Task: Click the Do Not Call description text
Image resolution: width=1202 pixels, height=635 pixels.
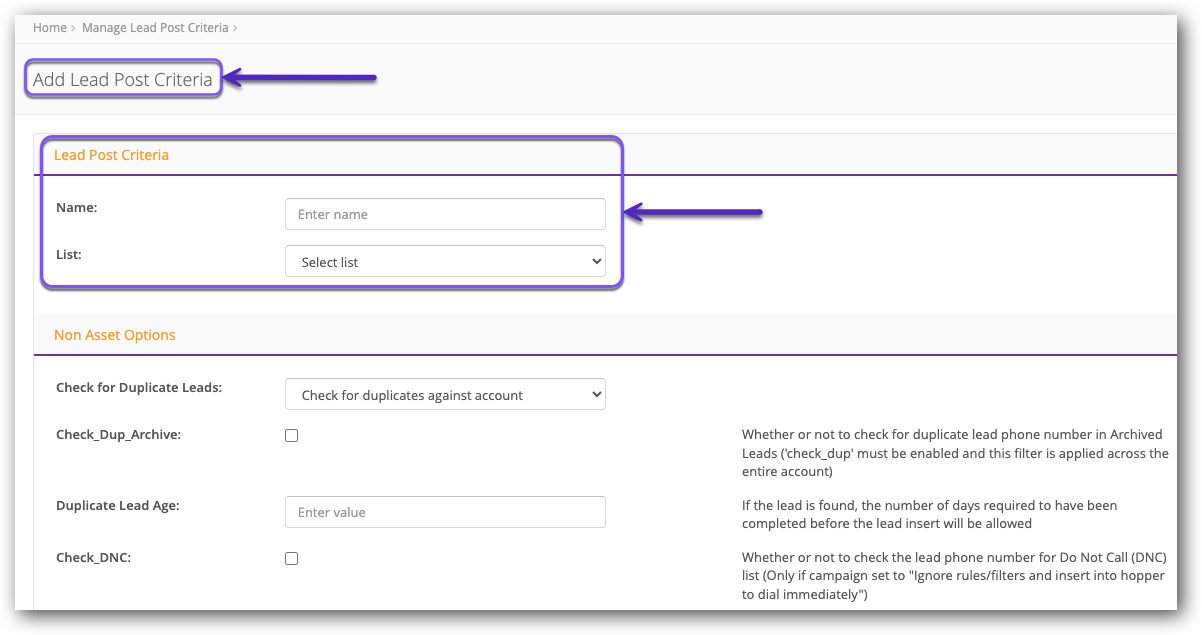Action: click(954, 575)
